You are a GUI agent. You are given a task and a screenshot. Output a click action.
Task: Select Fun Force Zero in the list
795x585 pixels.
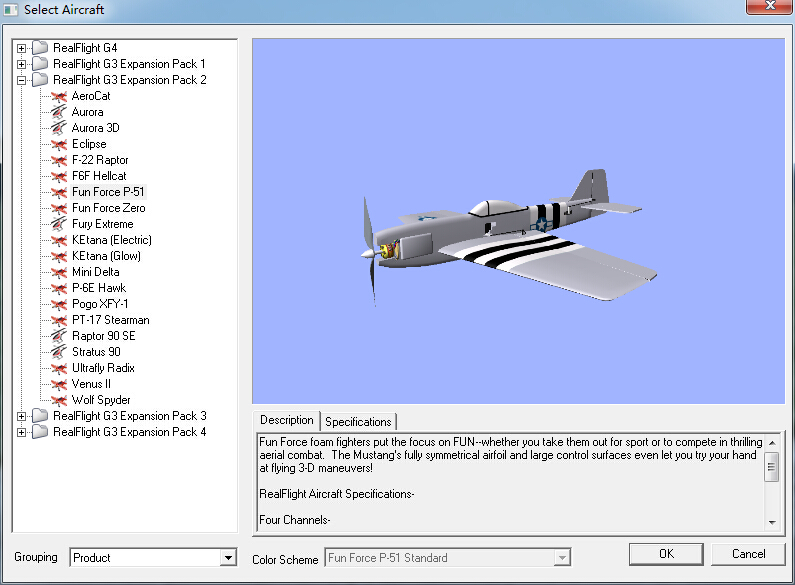[x=109, y=208]
